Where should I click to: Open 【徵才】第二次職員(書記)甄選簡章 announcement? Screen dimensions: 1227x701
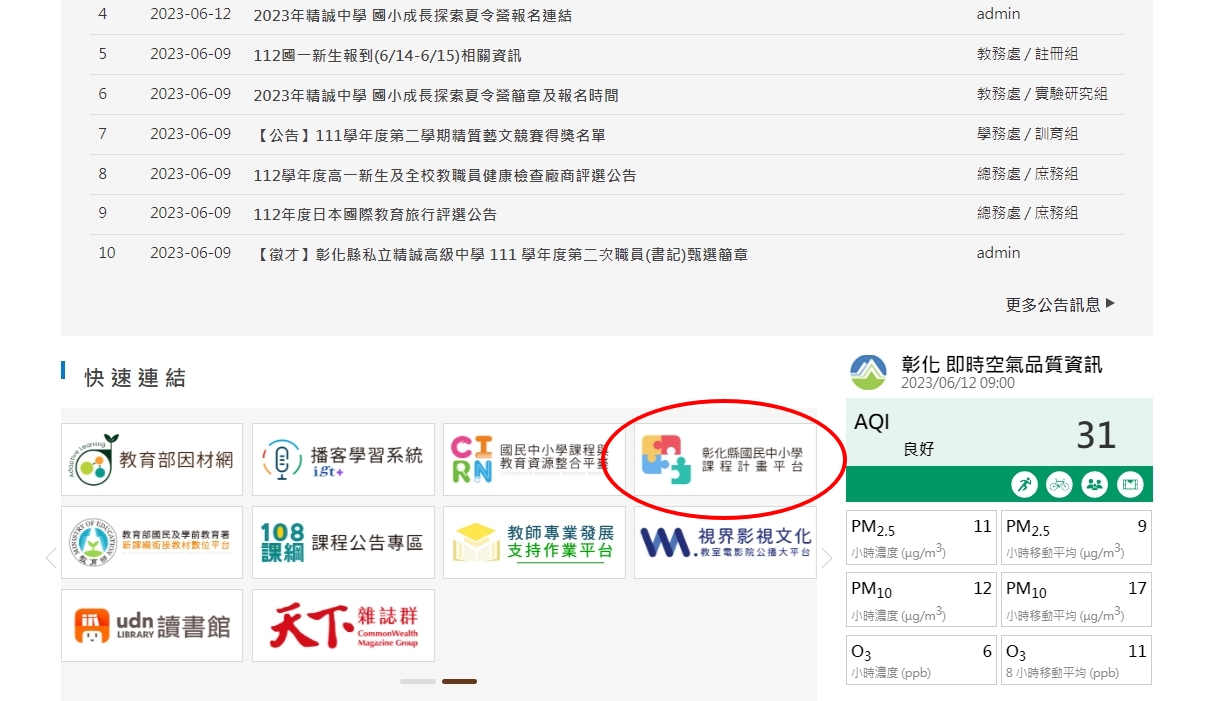[x=500, y=254]
